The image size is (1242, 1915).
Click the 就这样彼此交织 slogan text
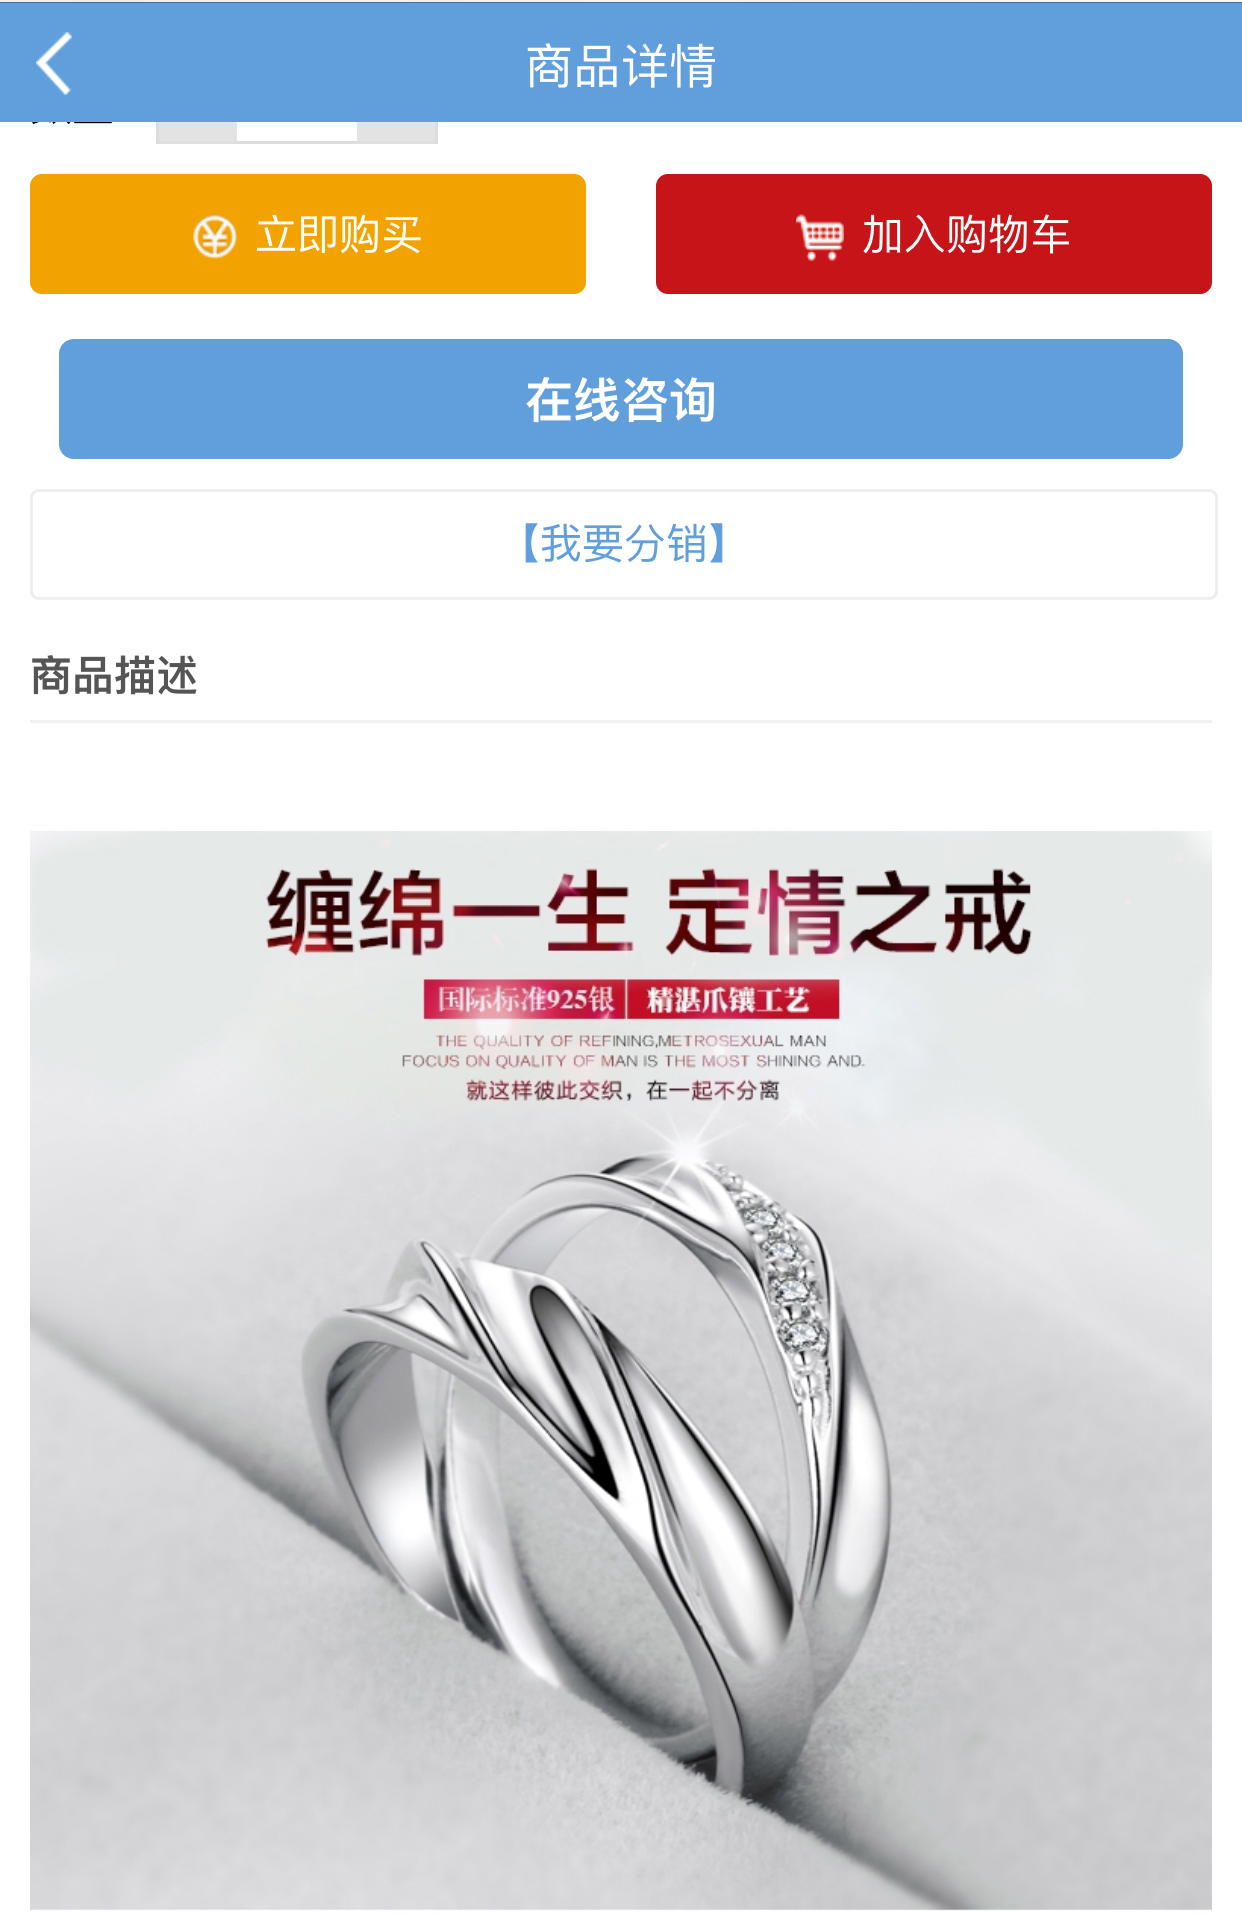tap(622, 1090)
